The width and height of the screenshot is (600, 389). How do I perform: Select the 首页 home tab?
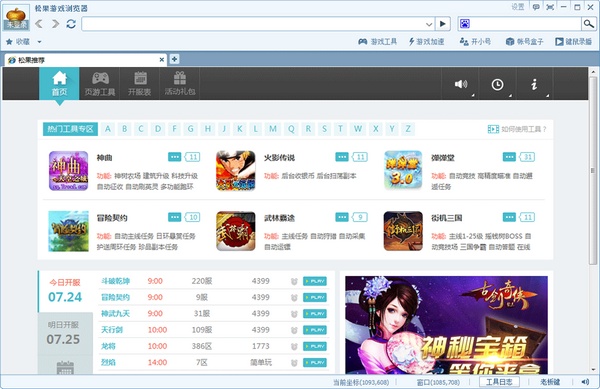coord(59,83)
